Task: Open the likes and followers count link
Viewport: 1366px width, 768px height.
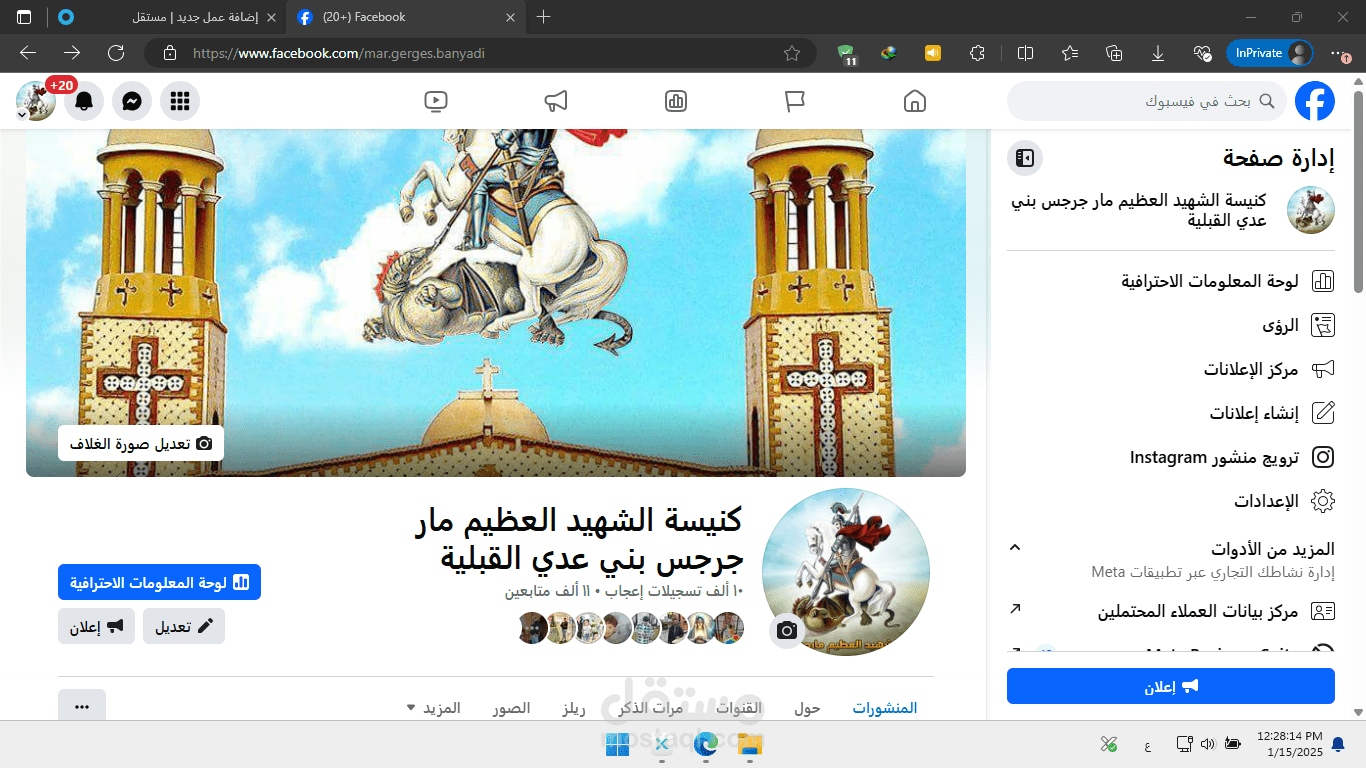Action: pos(624,592)
